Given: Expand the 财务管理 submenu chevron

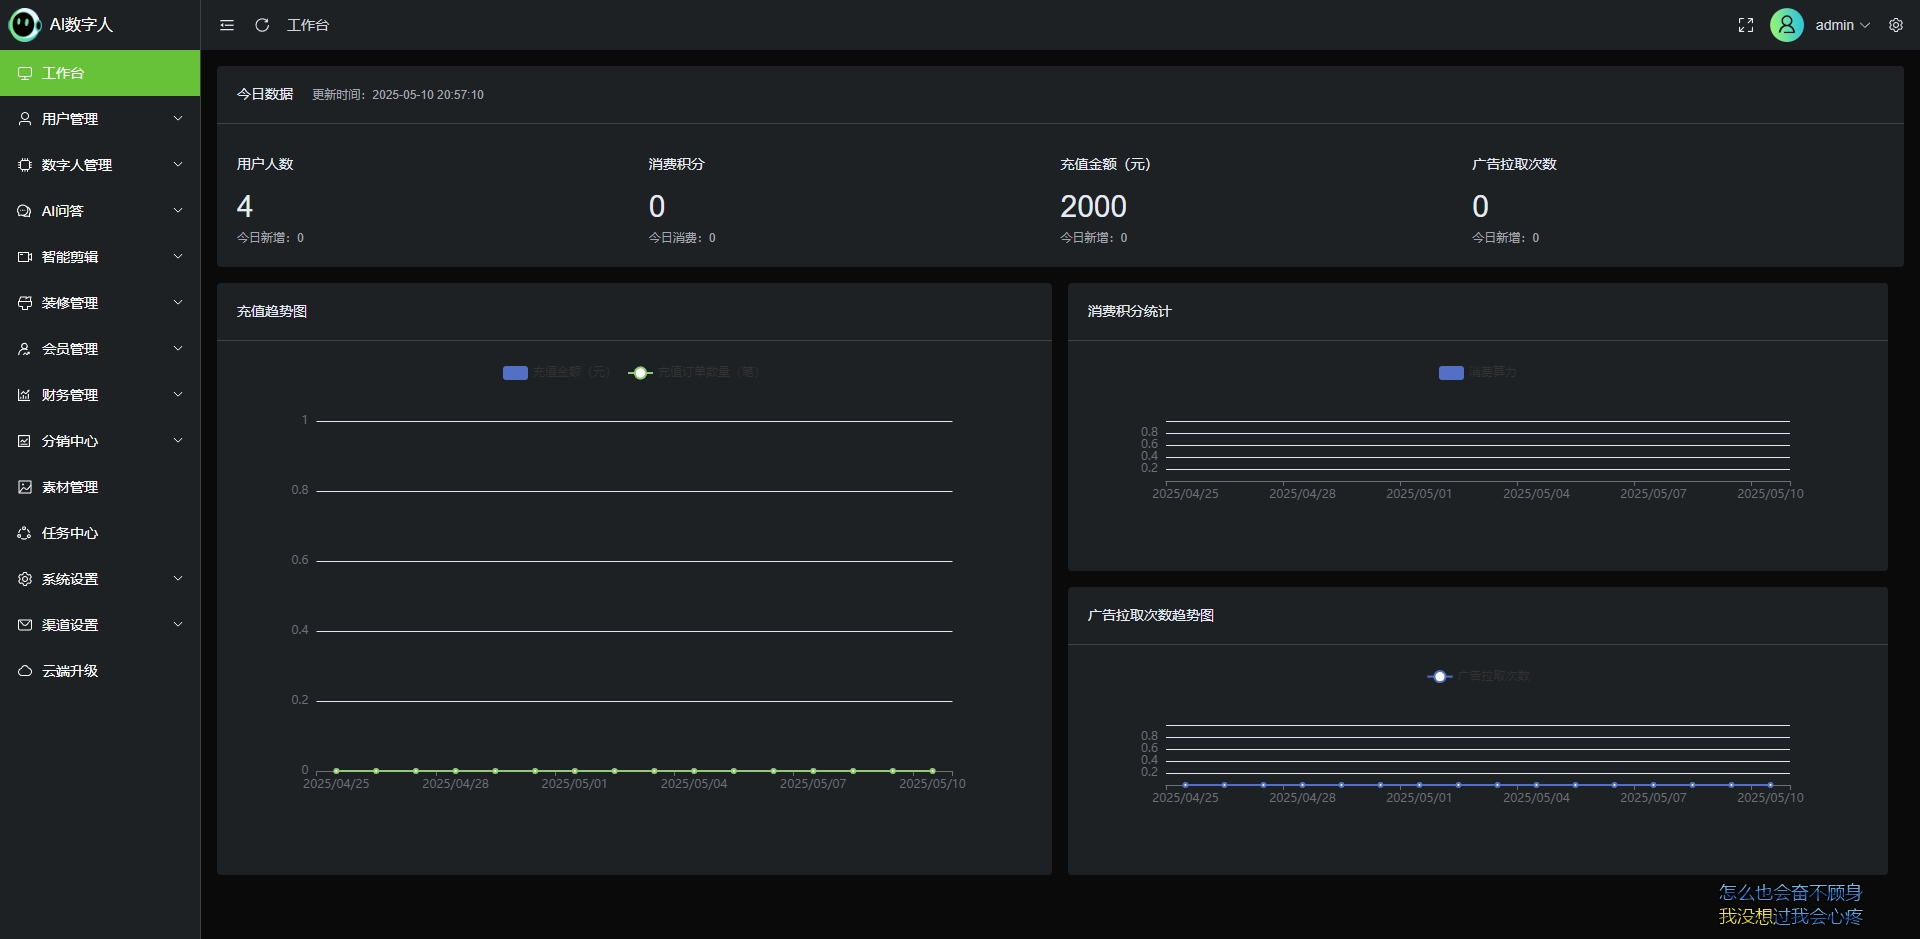Looking at the screenshot, I should pyautogui.click(x=178, y=395).
